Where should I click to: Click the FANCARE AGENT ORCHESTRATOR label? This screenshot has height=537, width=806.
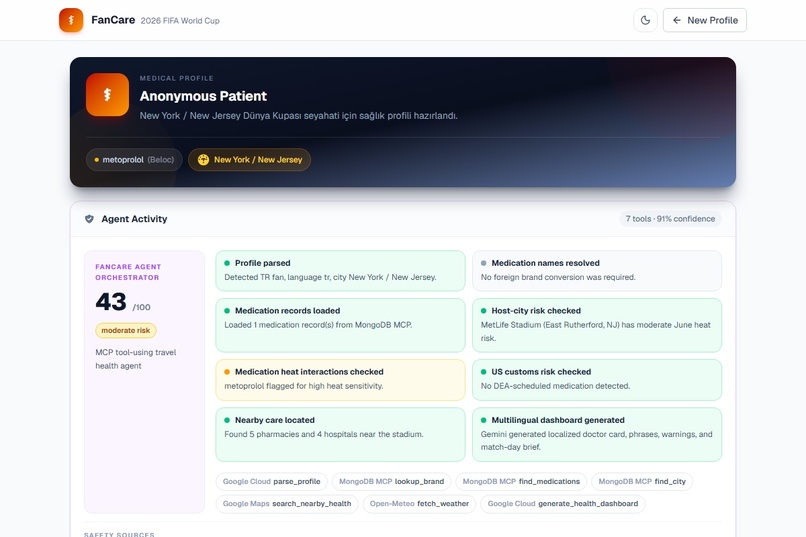[x=128, y=272]
